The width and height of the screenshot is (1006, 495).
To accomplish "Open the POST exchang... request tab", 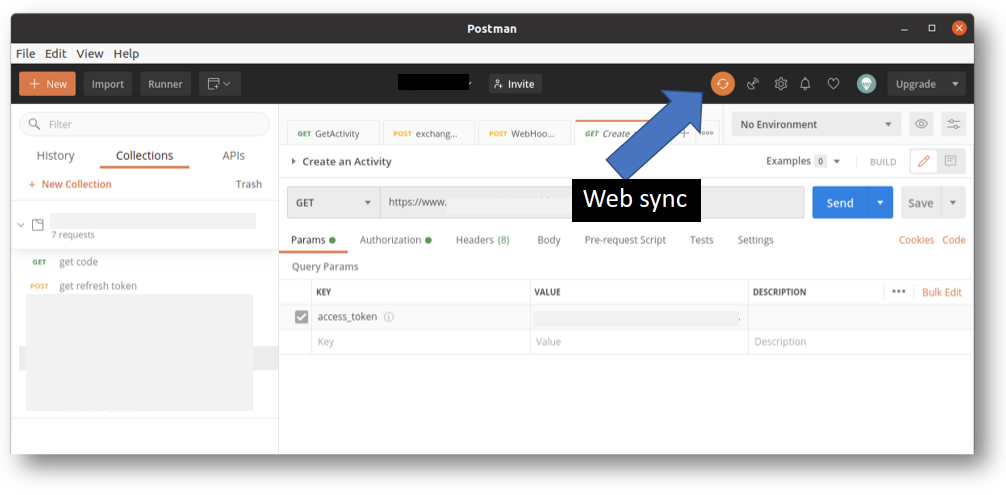I will 429,133.
